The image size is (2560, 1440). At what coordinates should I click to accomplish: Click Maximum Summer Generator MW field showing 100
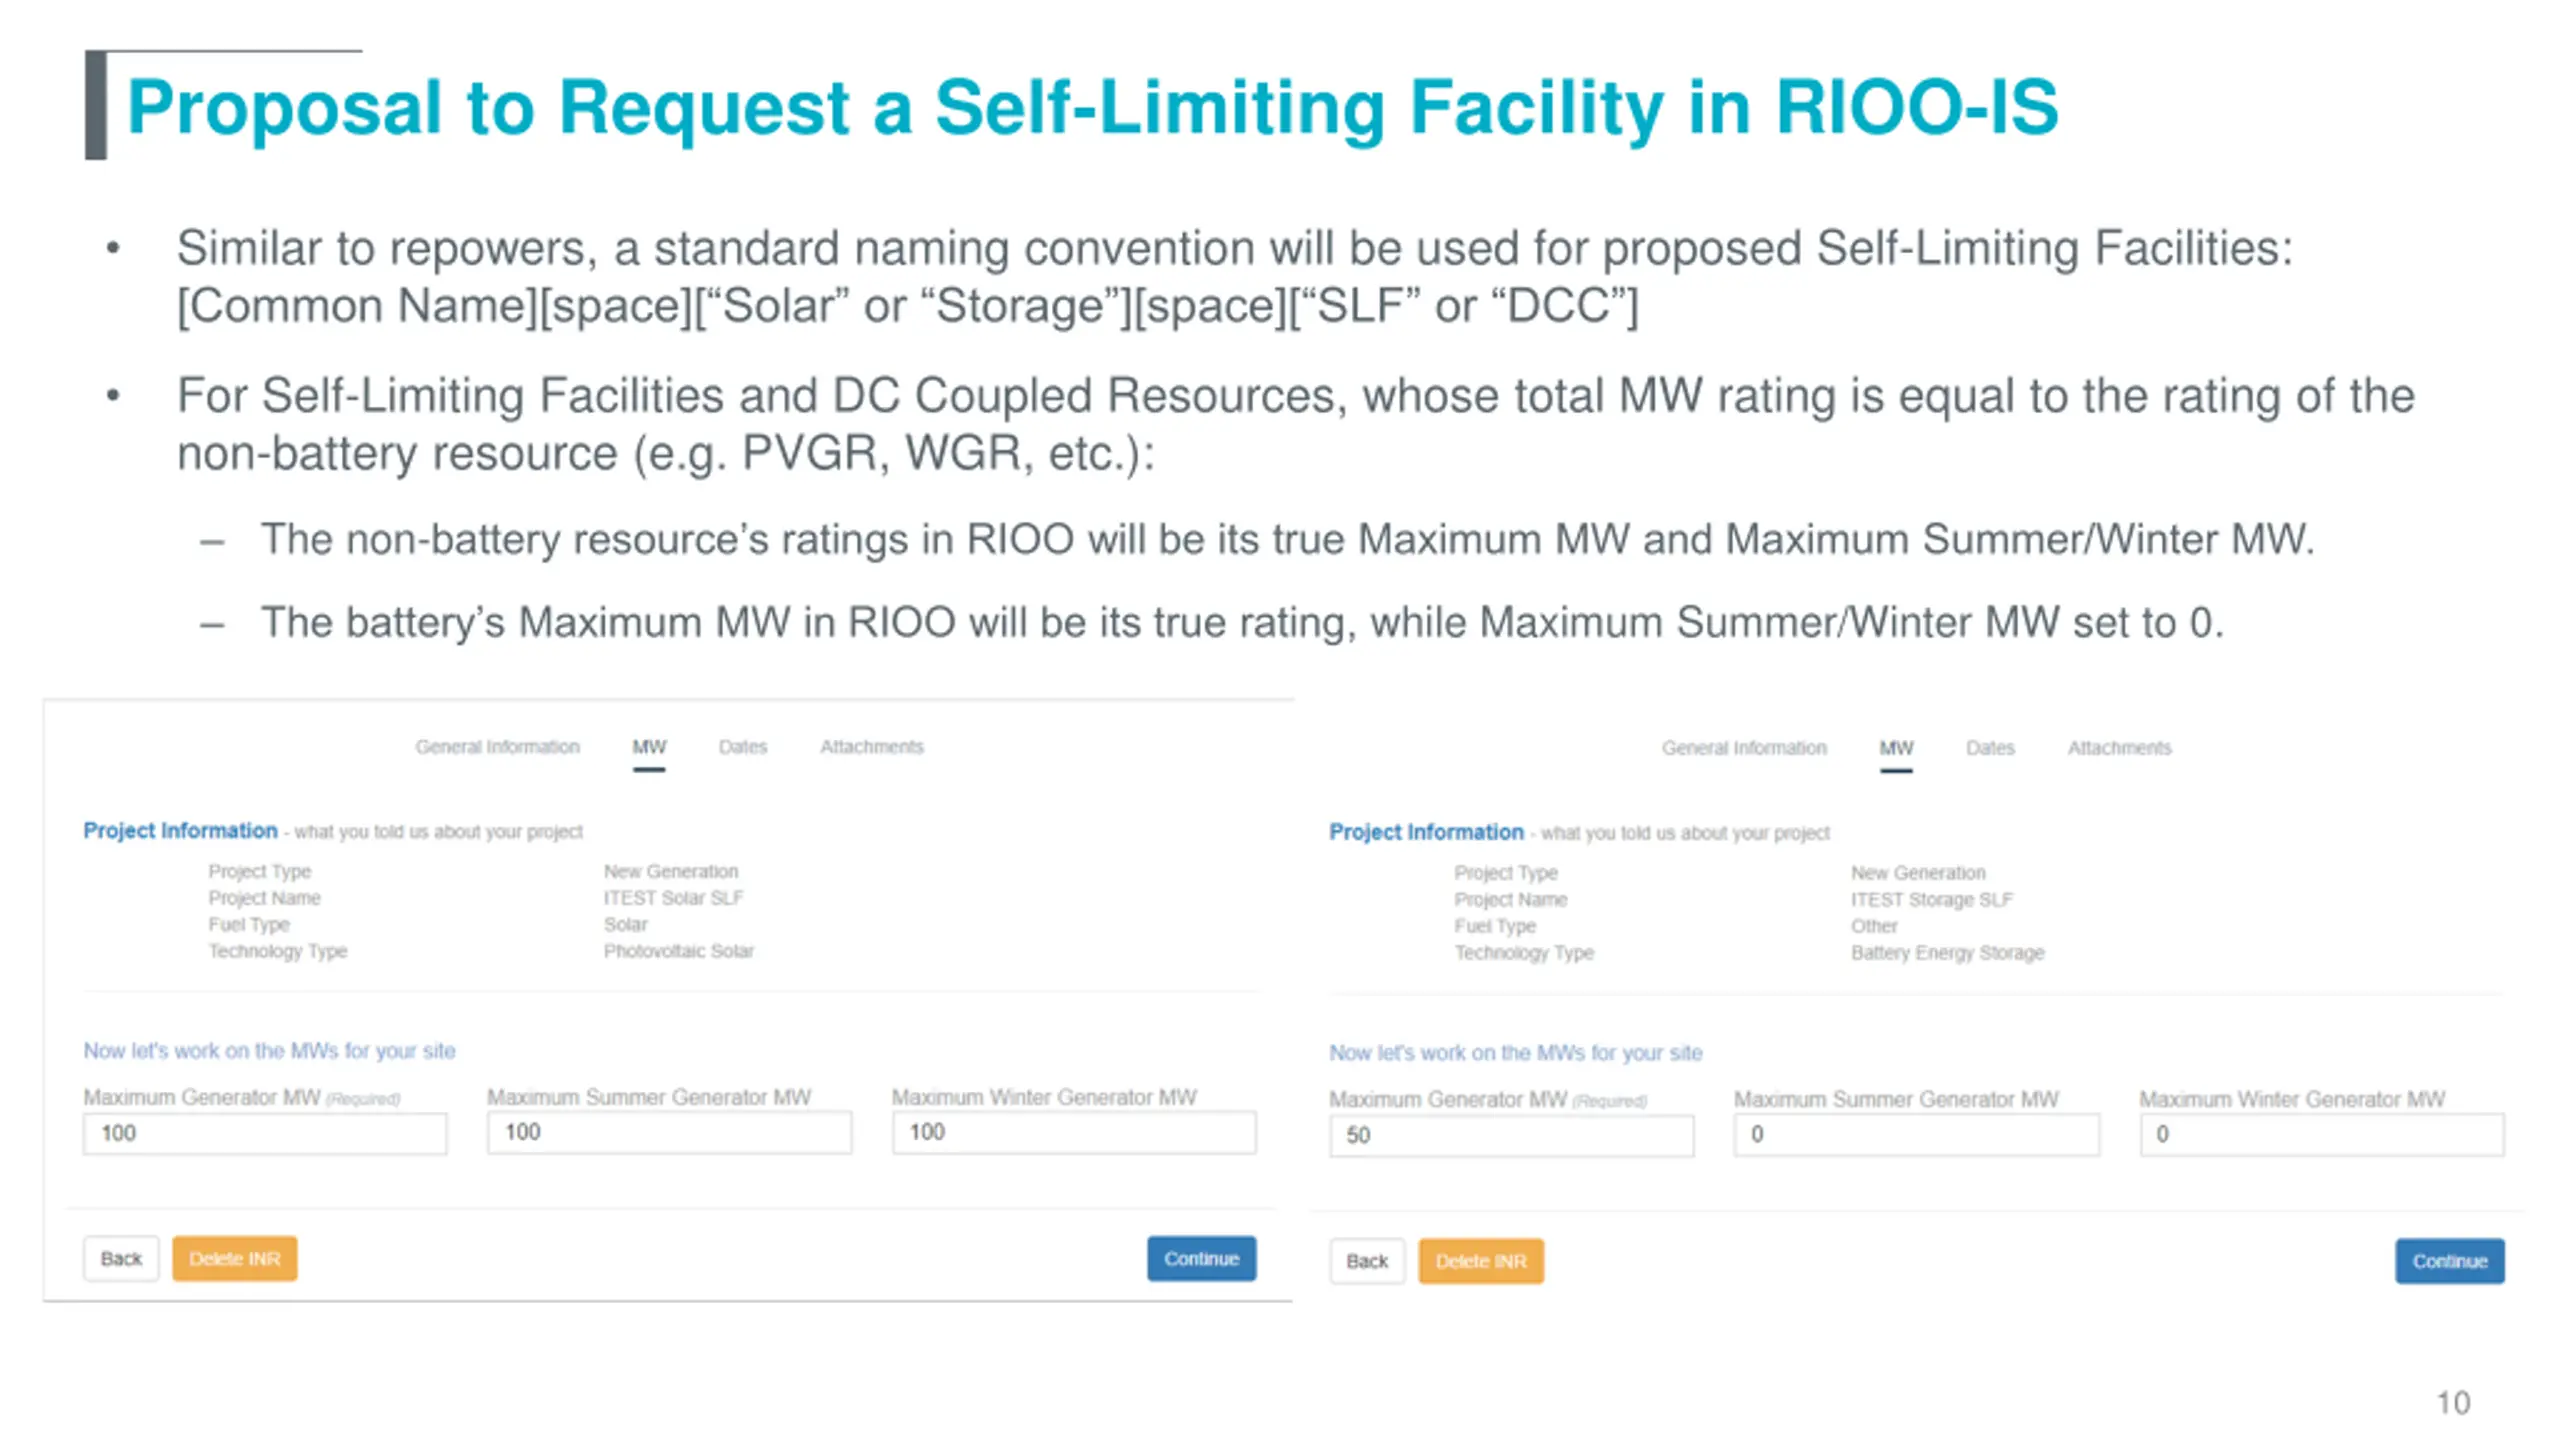pyautogui.click(x=670, y=1133)
